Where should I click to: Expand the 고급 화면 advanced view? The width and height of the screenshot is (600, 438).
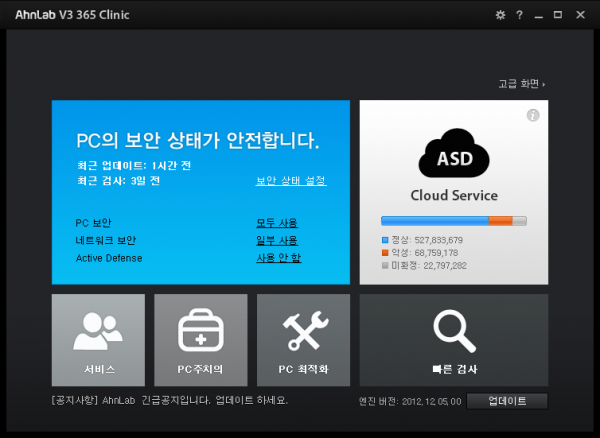521,83
